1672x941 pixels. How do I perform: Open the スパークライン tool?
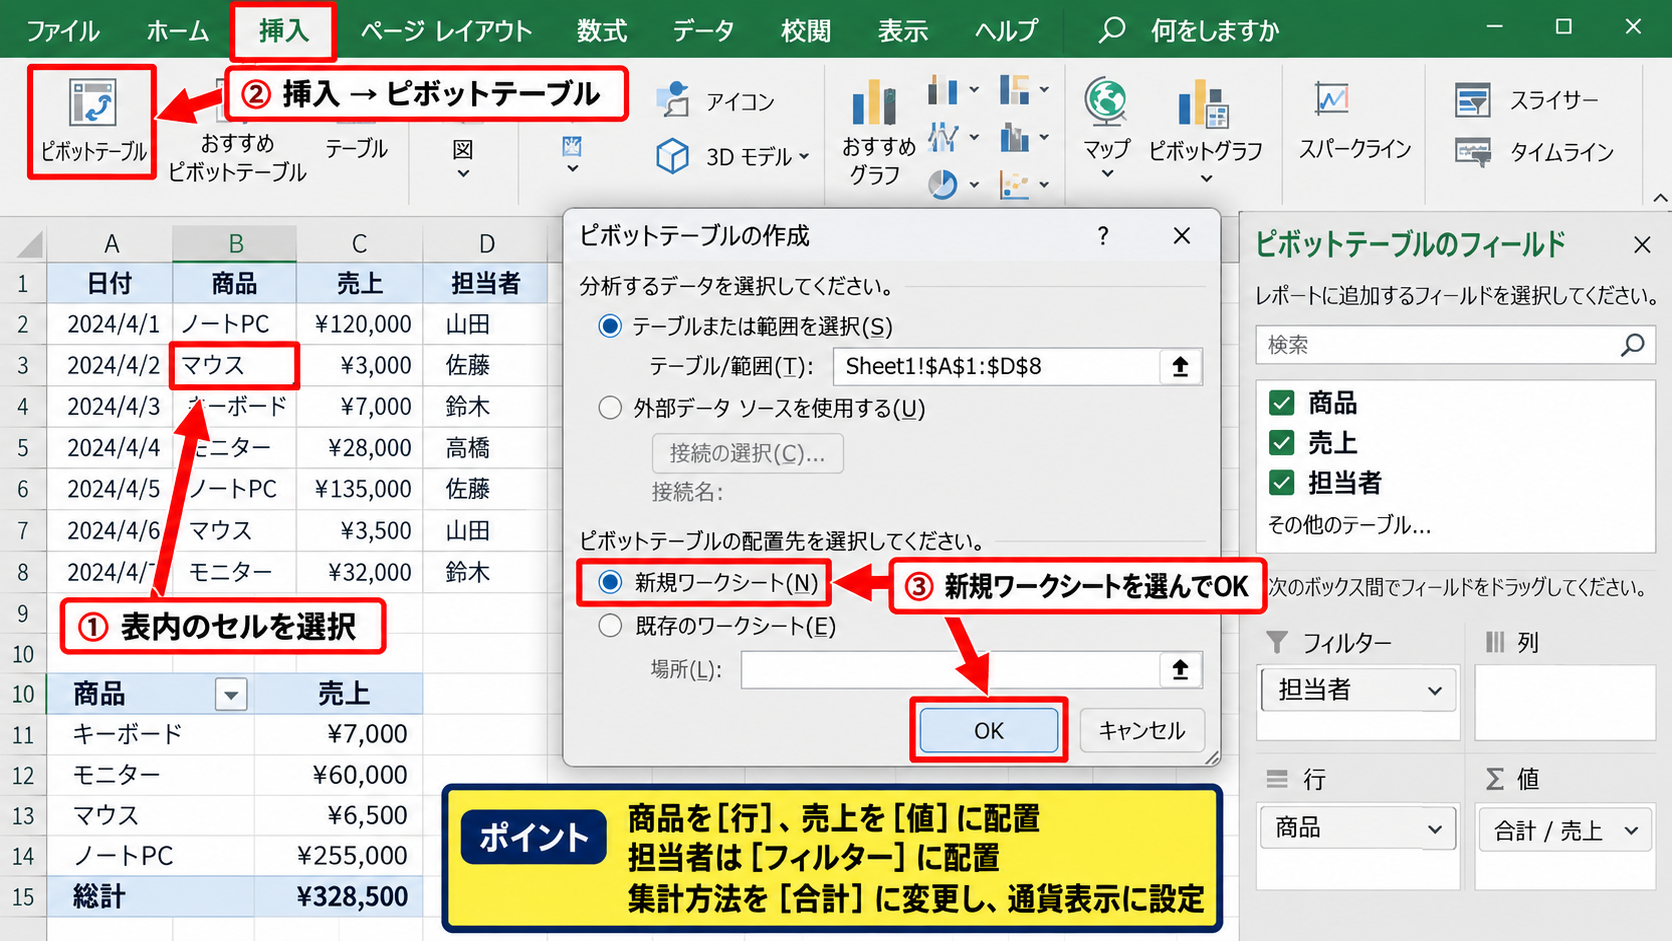pos(1354,120)
